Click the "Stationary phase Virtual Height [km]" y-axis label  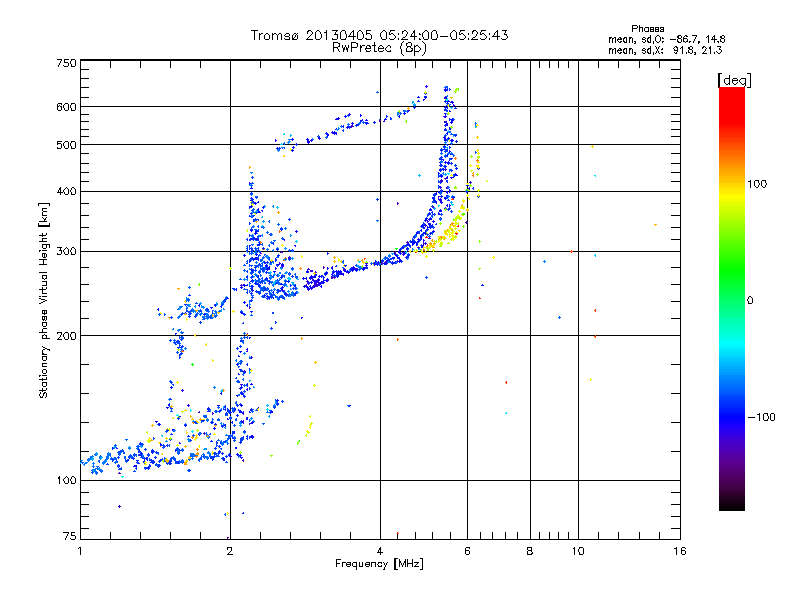pos(43,300)
